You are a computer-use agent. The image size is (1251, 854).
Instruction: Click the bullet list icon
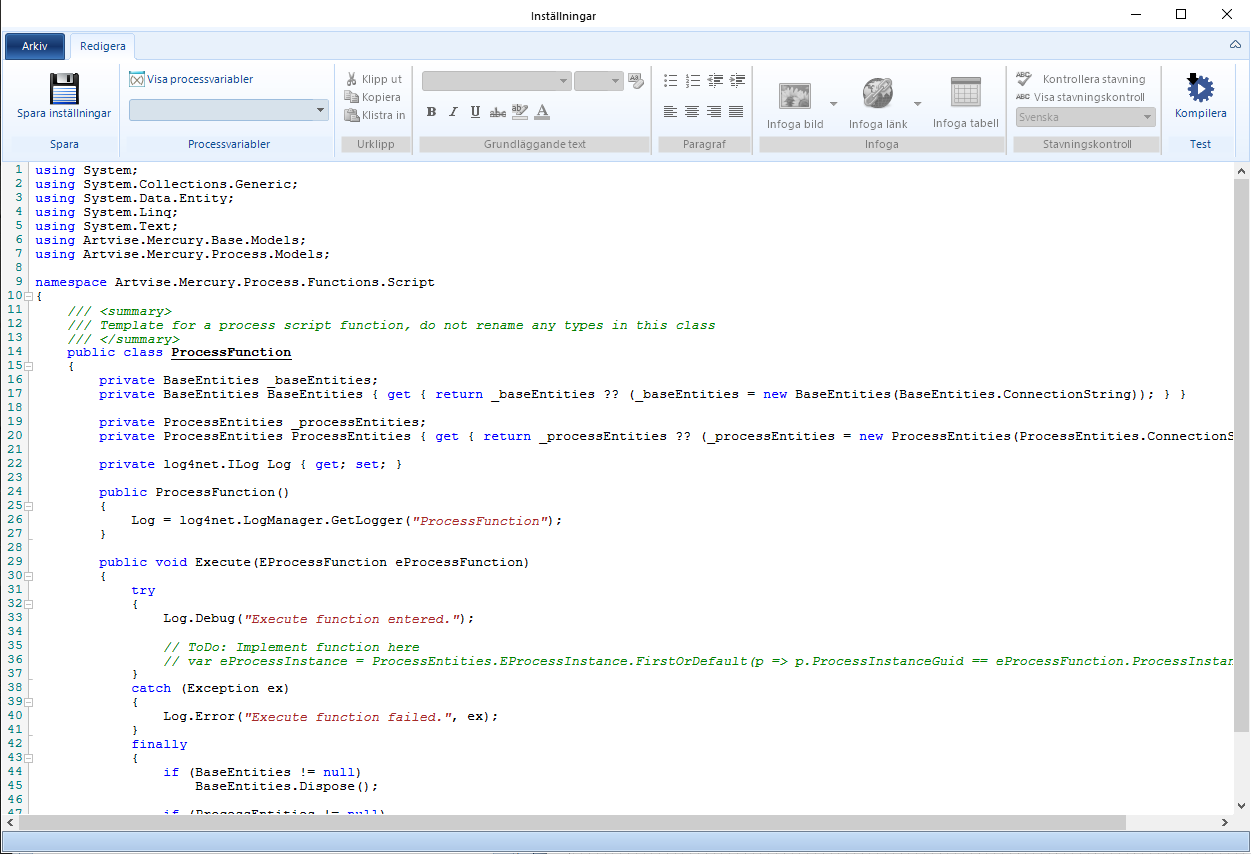pos(670,80)
